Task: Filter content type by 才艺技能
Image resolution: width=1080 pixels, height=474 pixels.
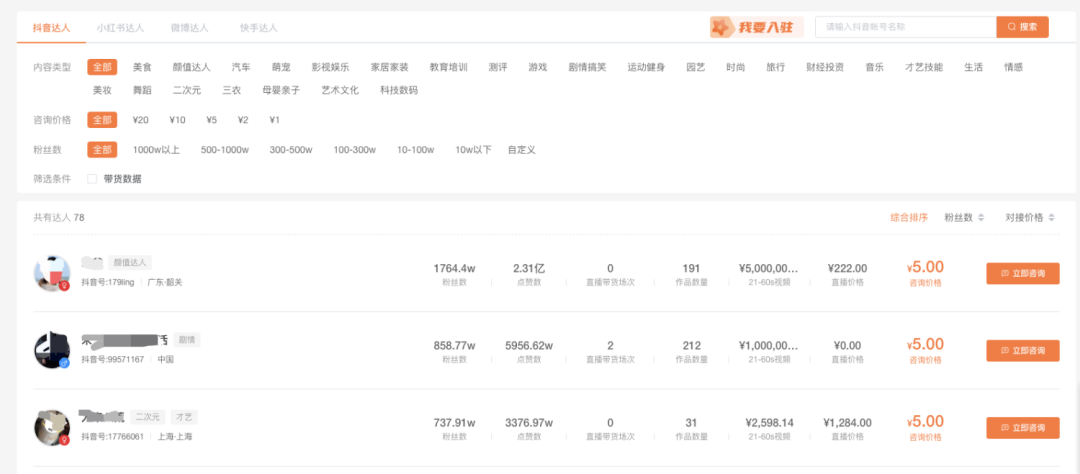Action: coord(924,68)
